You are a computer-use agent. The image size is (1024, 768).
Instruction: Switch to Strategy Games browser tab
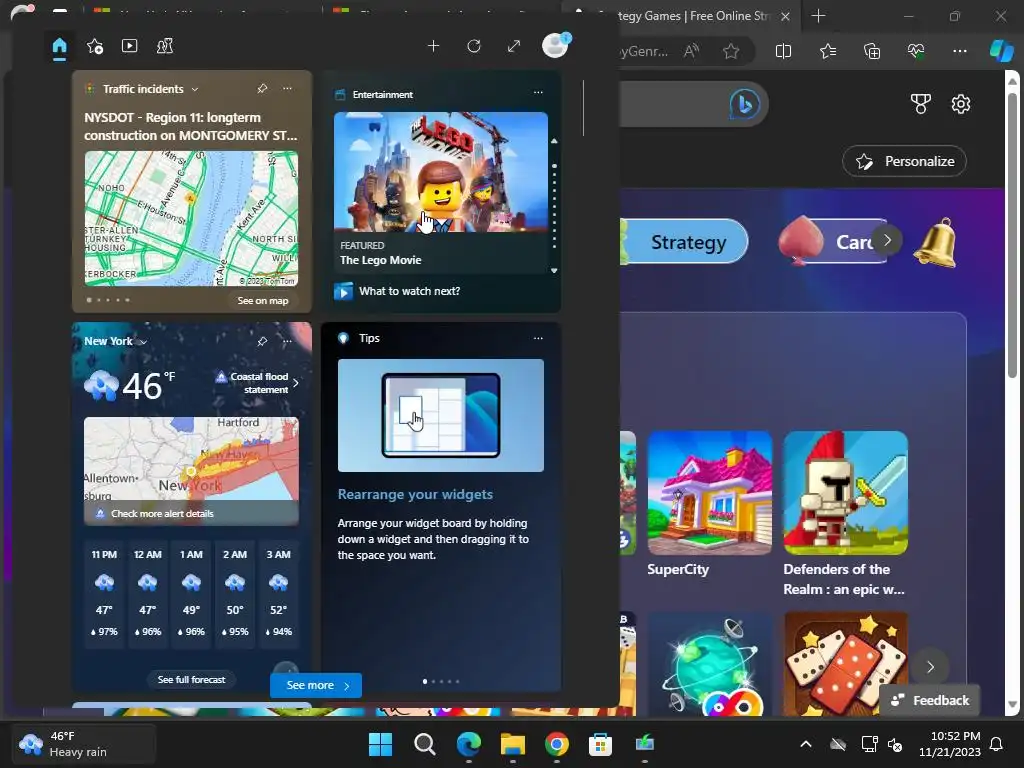(x=682, y=16)
